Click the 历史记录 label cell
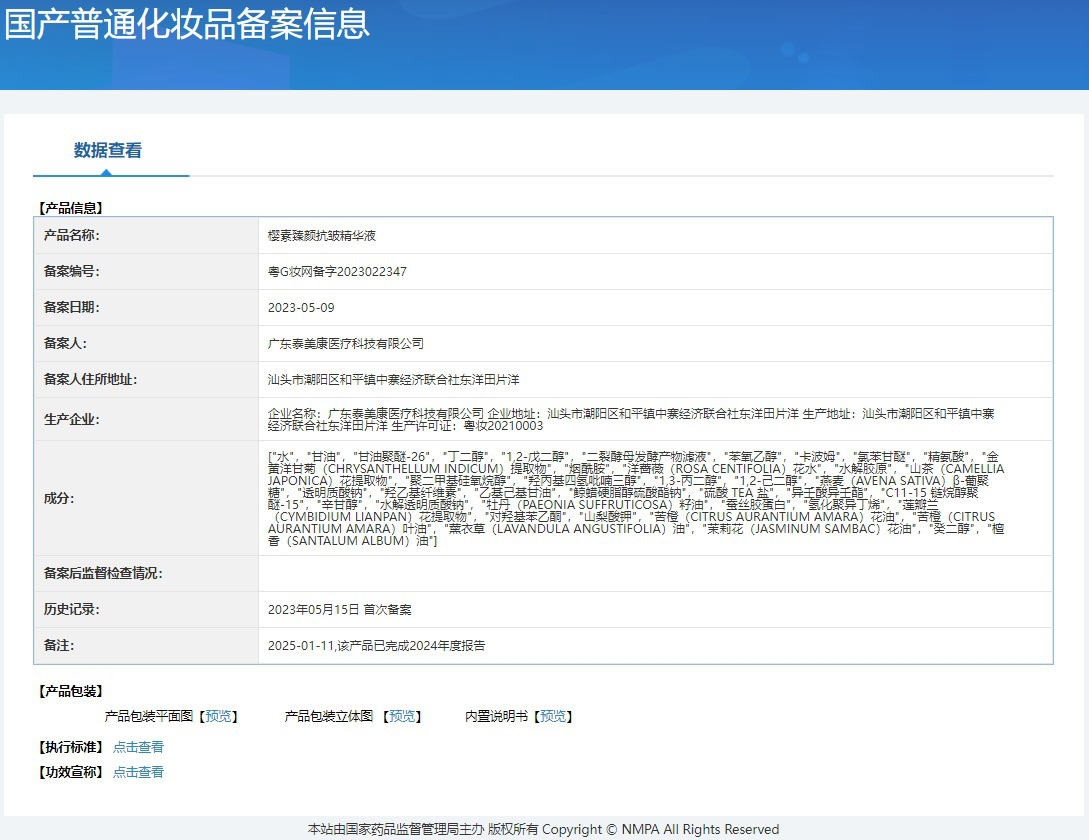Viewport: 1089px width, 840px height. pos(147,609)
